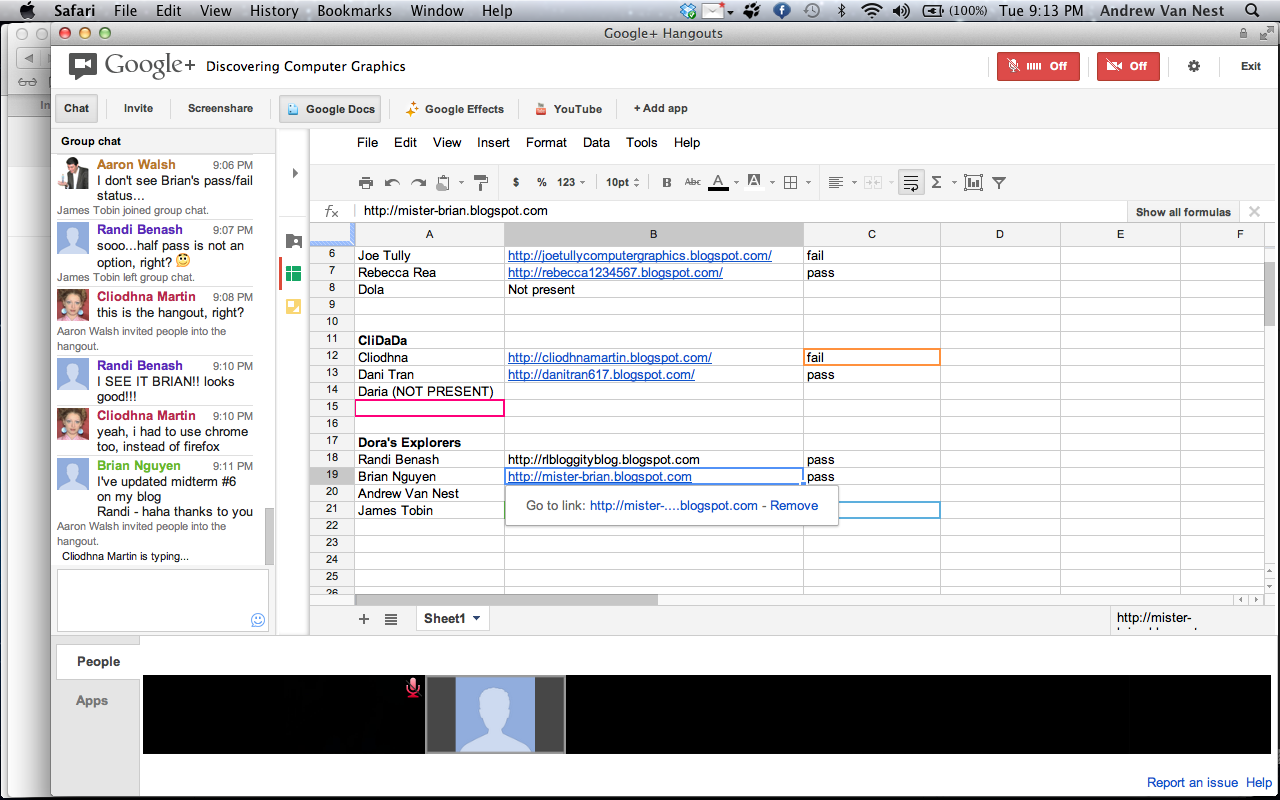Open the cell background color picker

click(x=755, y=182)
